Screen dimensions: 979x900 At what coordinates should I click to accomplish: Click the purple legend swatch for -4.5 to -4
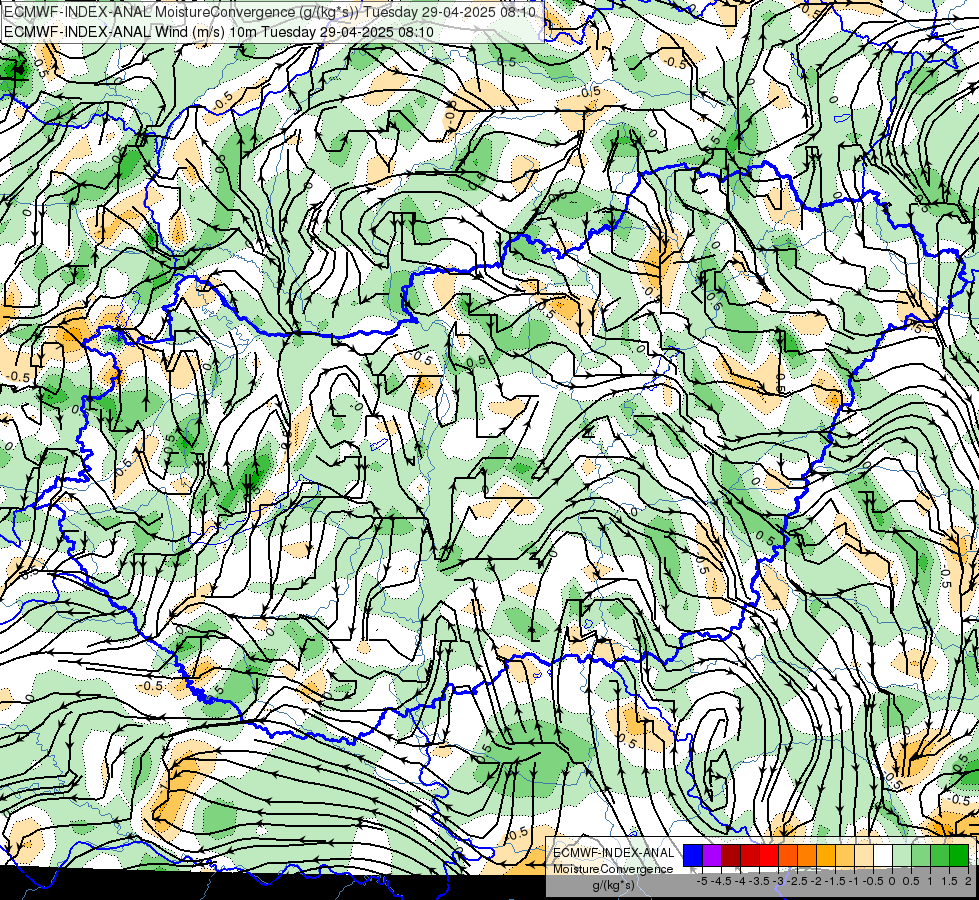pos(712,855)
